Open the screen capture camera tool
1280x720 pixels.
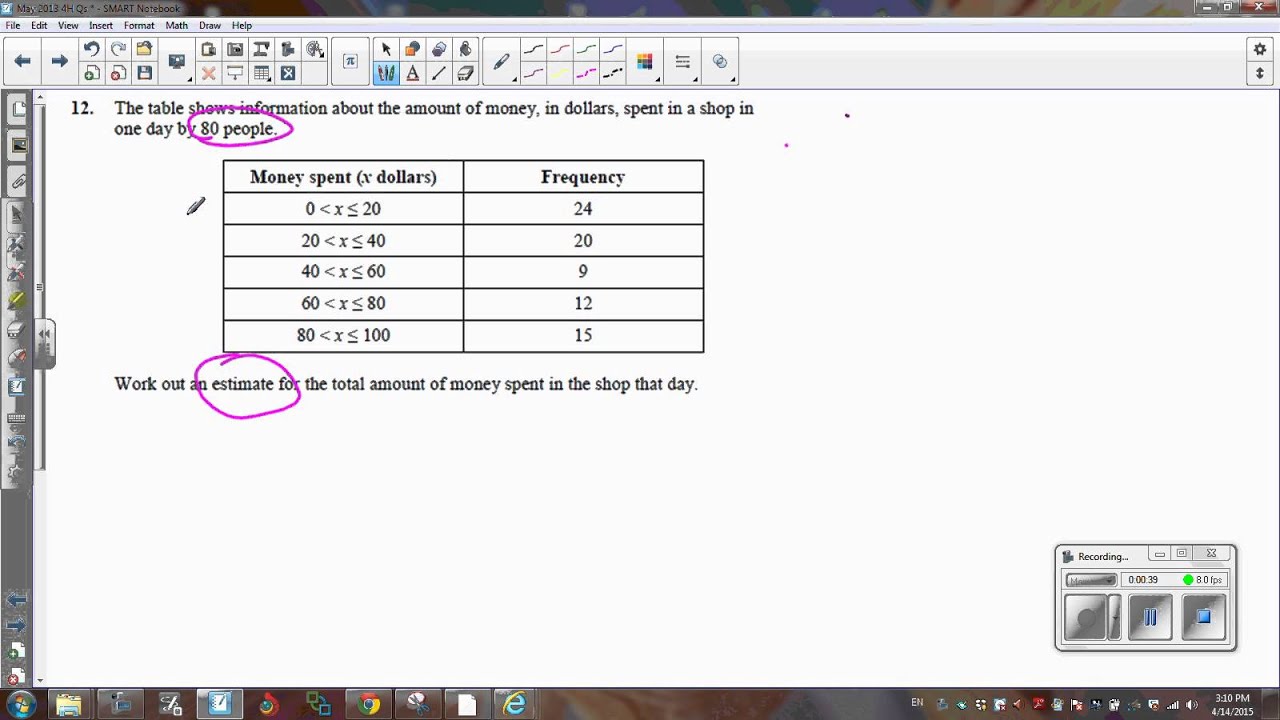[x=235, y=49]
